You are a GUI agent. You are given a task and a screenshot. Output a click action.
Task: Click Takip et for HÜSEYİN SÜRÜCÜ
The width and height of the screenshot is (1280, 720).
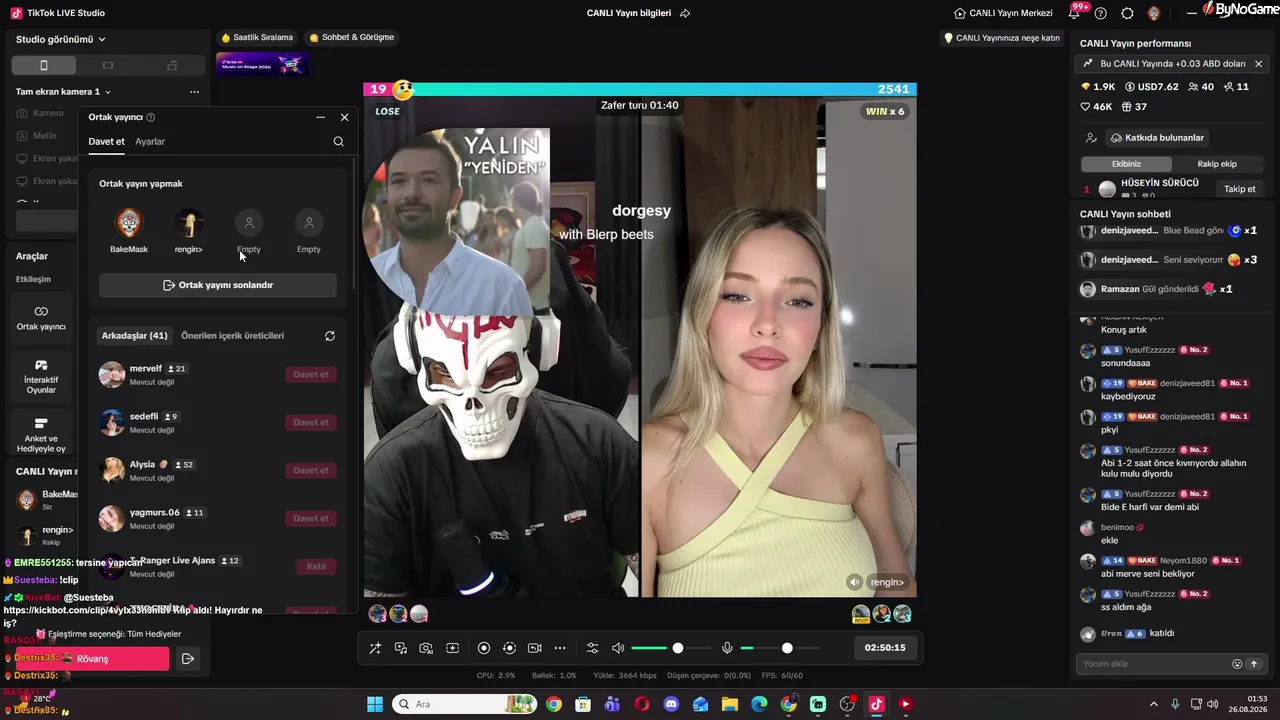pos(1240,189)
